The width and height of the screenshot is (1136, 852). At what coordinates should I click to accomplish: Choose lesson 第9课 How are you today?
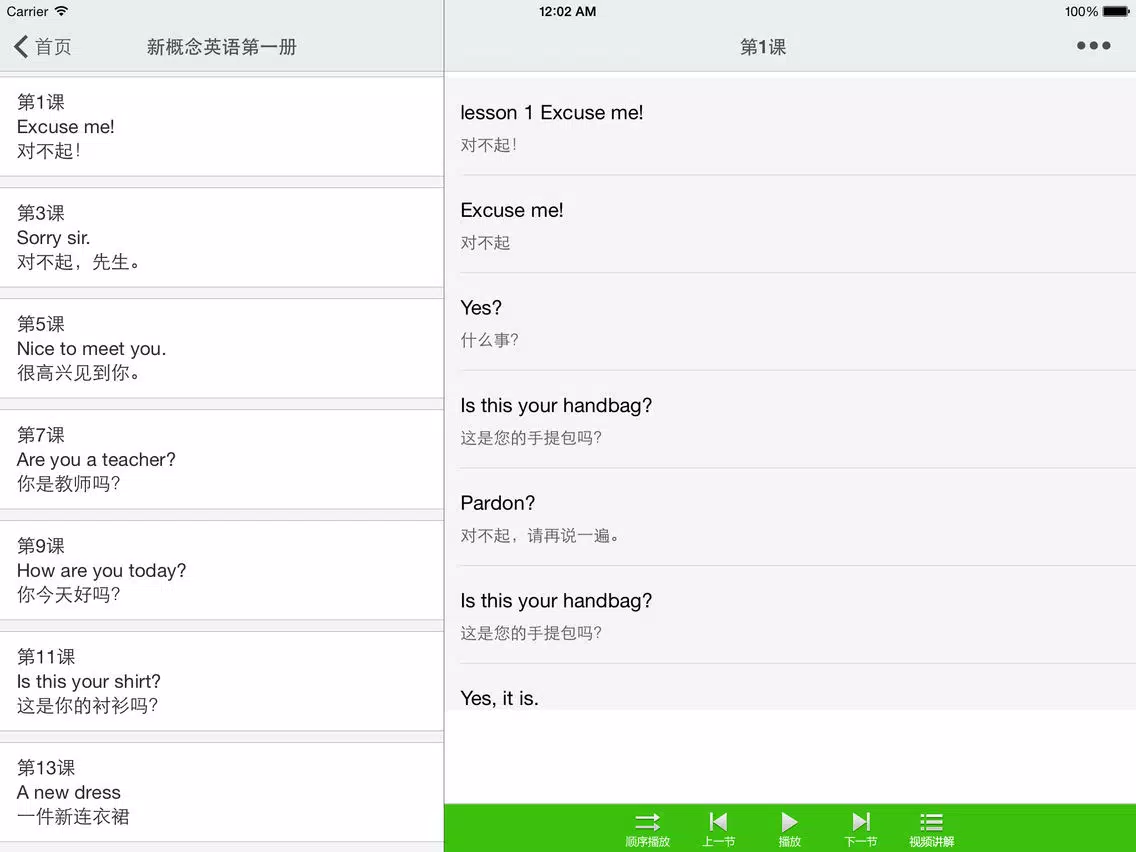click(x=222, y=570)
